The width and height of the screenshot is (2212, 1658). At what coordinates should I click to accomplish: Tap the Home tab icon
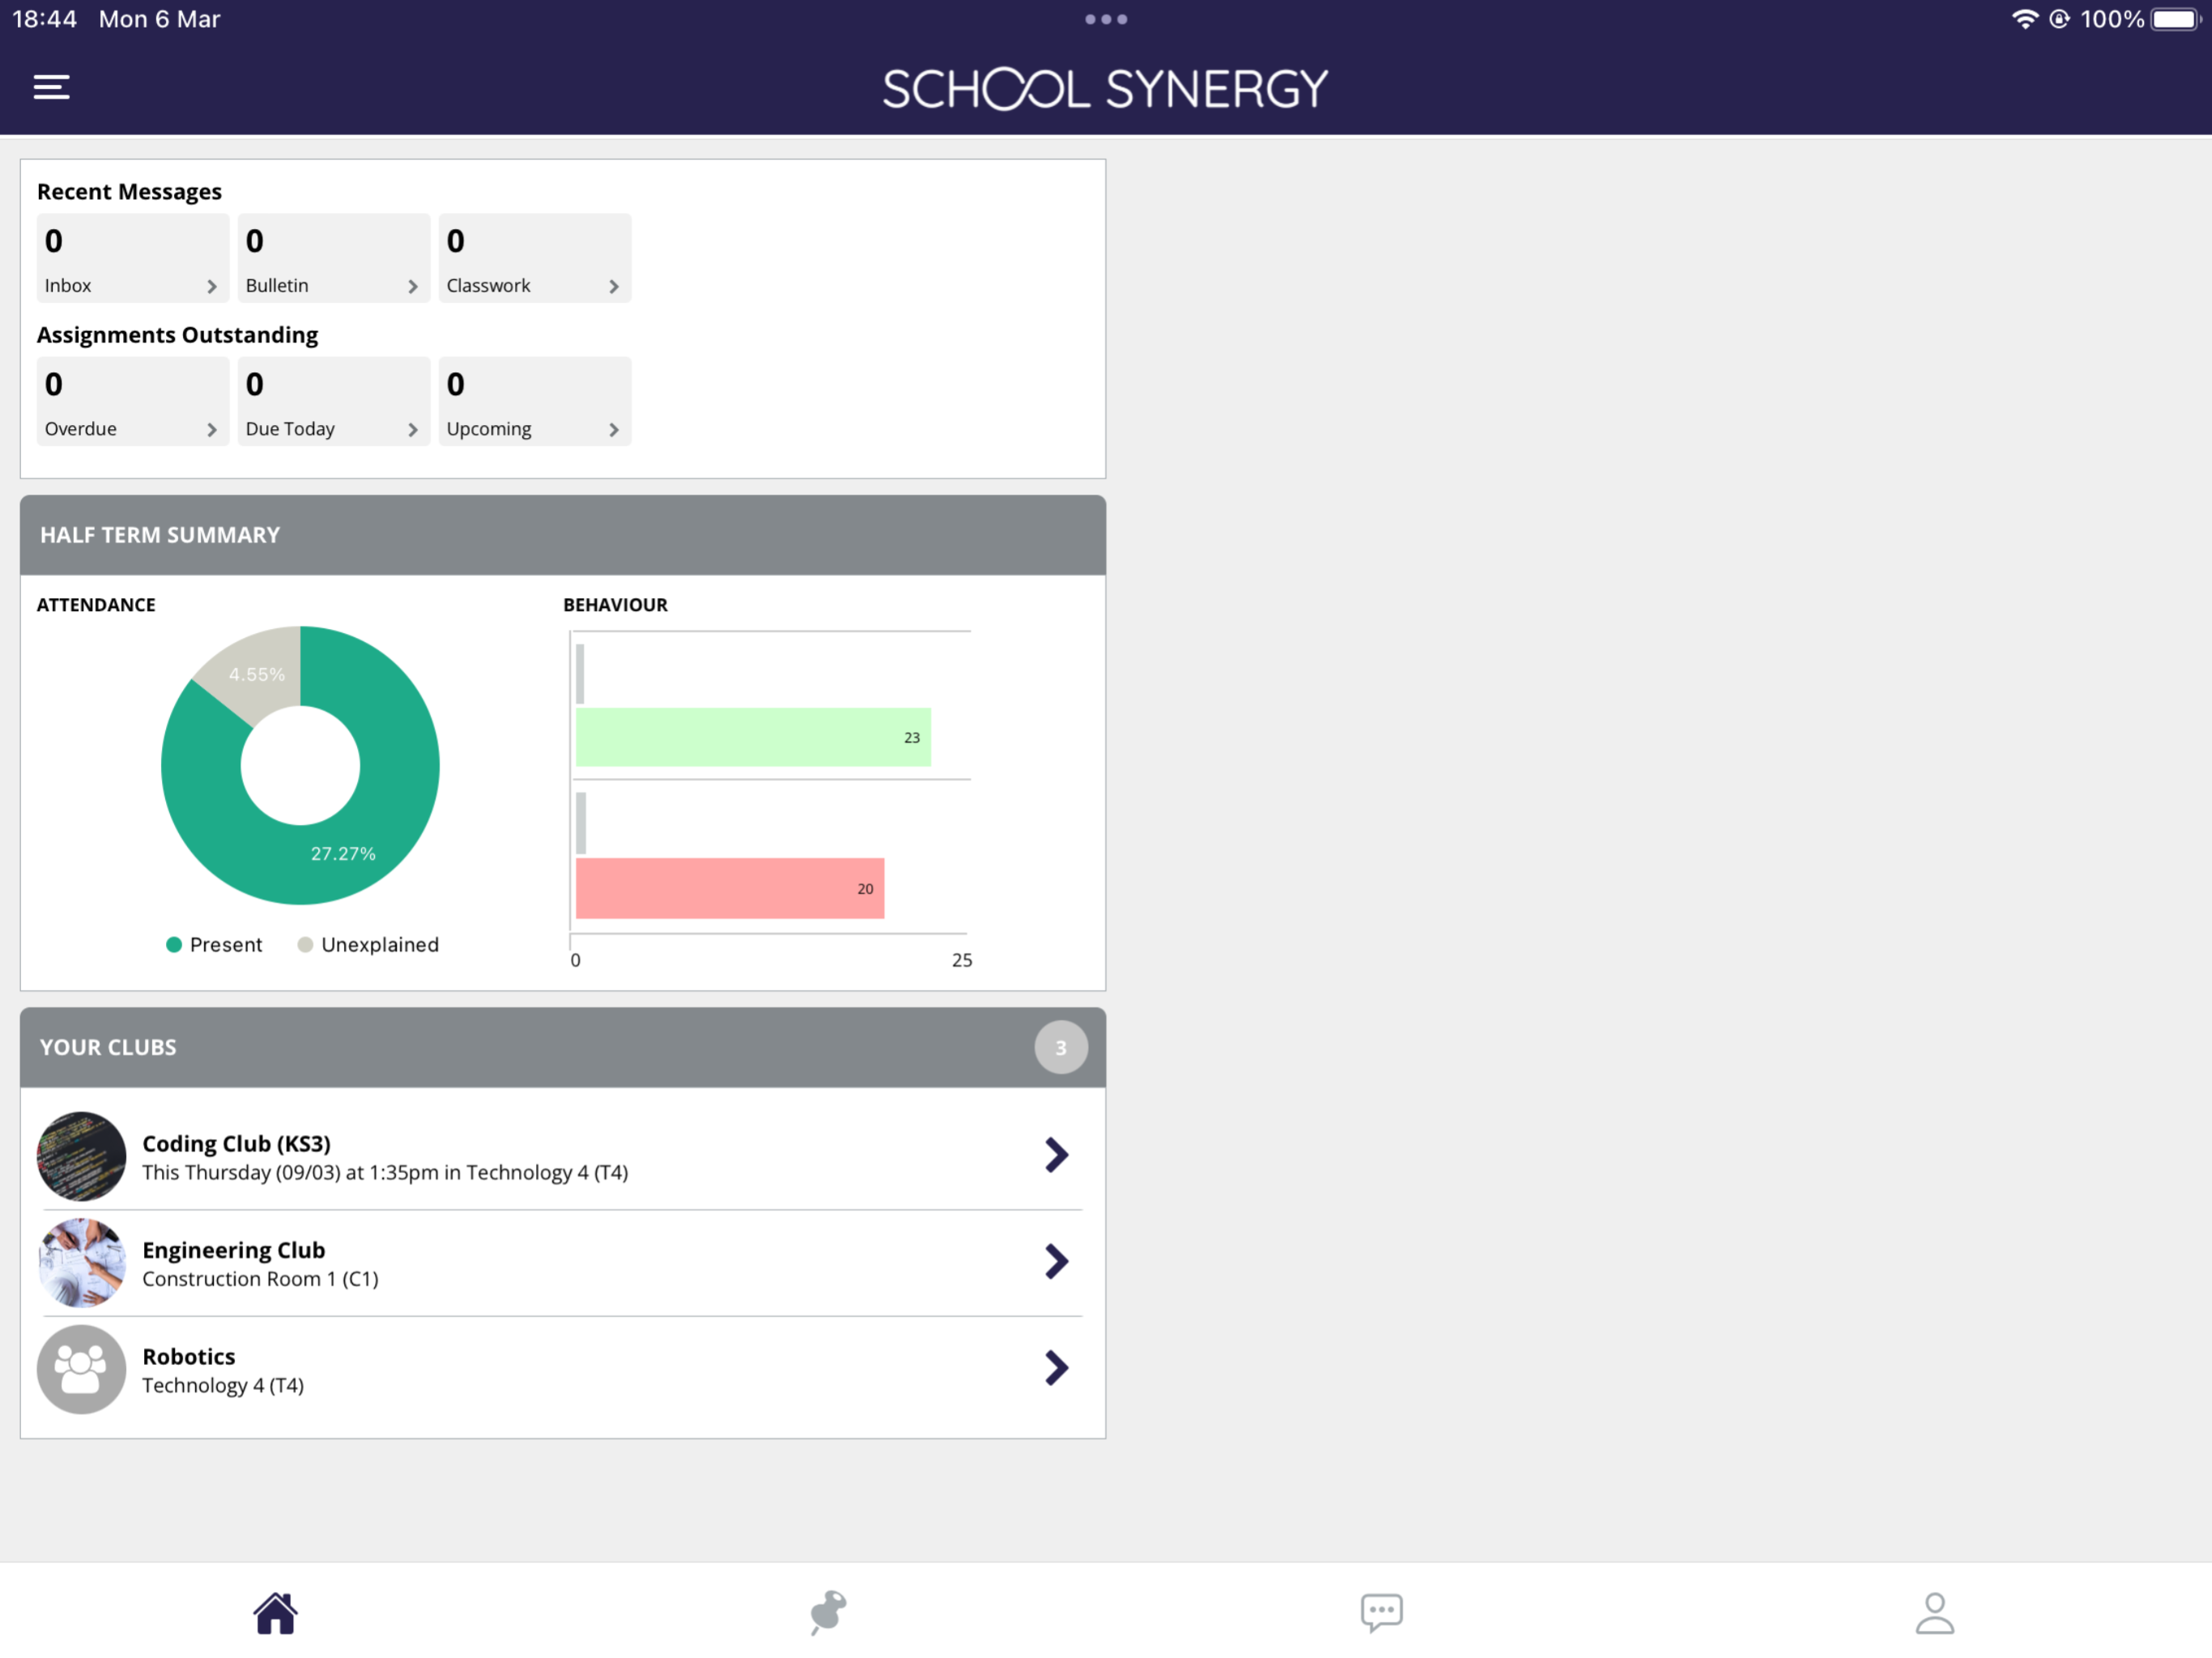(x=275, y=1612)
